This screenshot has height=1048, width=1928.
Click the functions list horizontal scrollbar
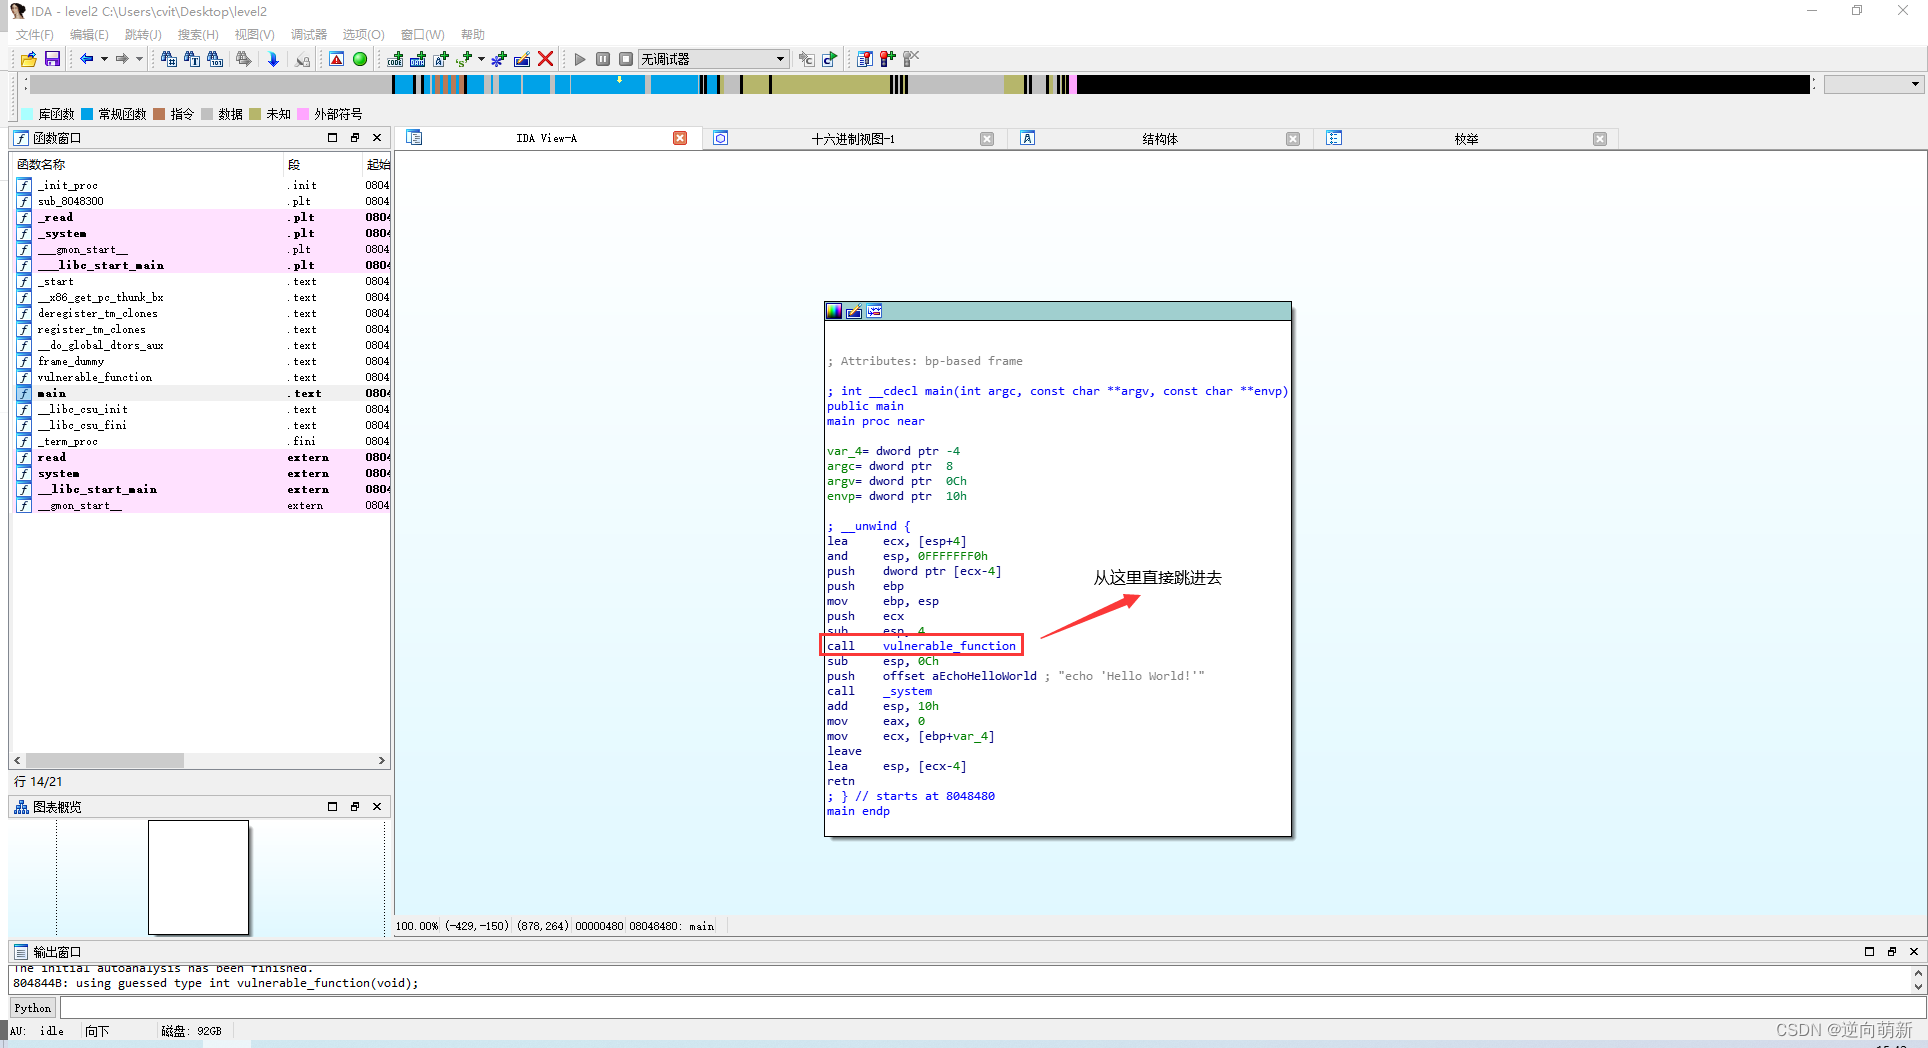[x=105, y=761]
